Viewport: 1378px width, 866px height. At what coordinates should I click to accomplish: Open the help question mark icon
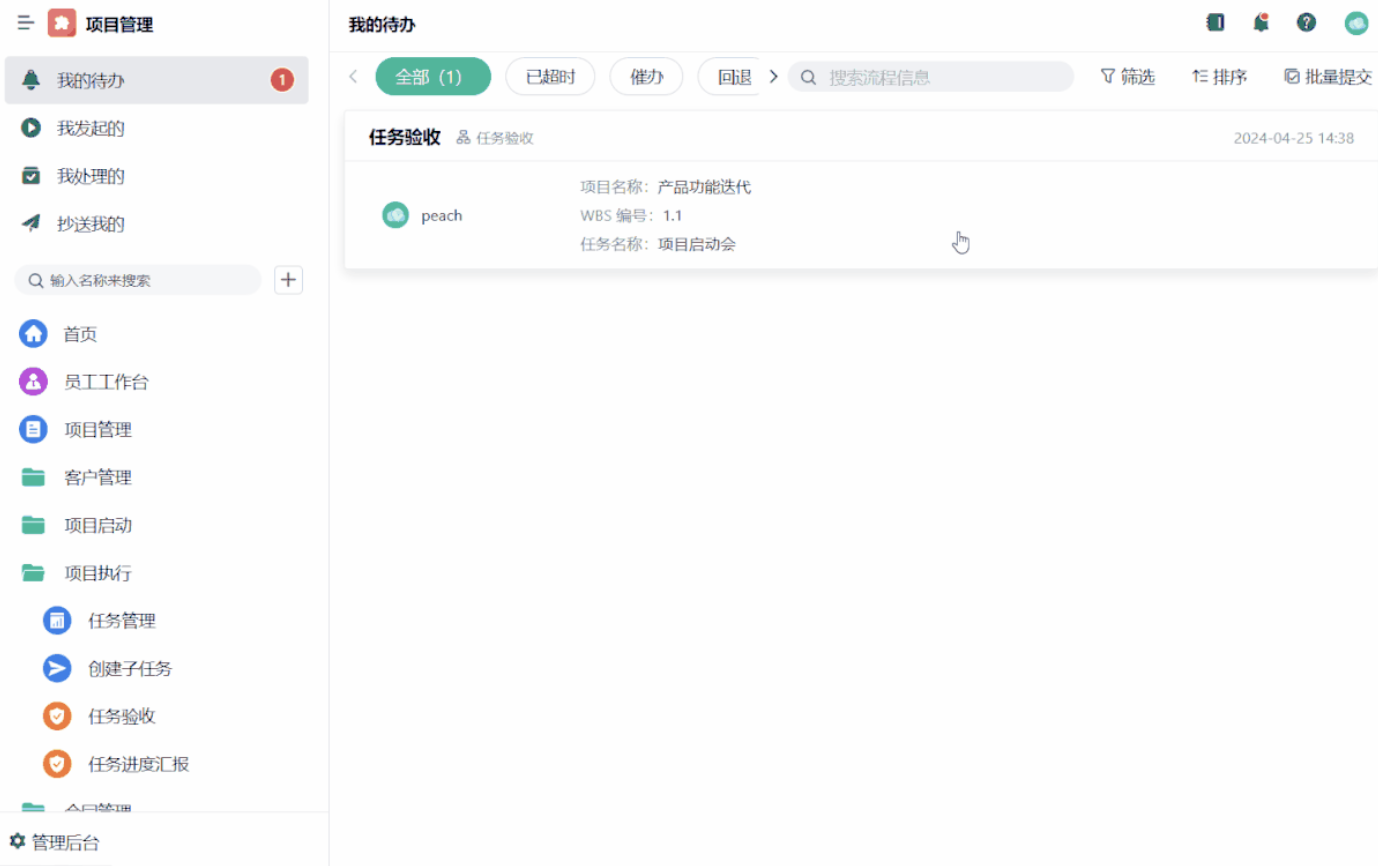tap(1306, 22)
